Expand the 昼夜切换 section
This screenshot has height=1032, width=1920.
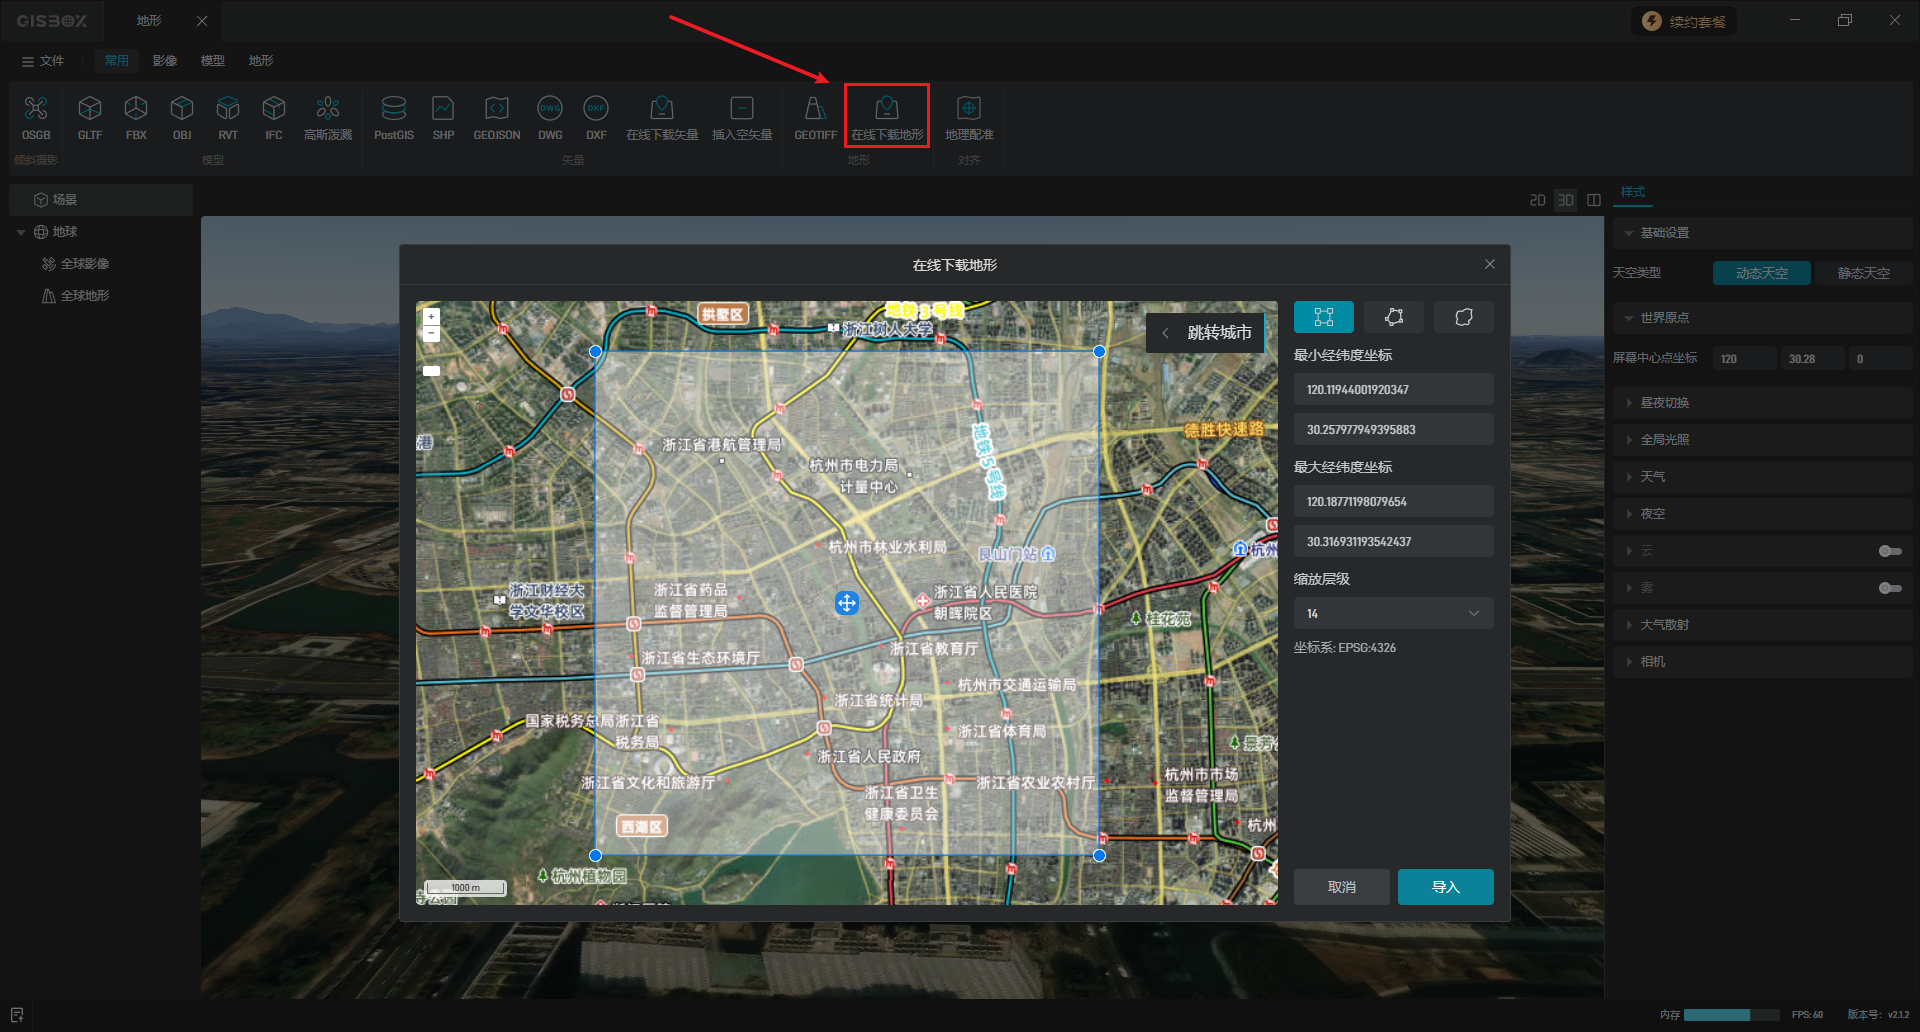pyautogui.click(x=1664, y=403)
